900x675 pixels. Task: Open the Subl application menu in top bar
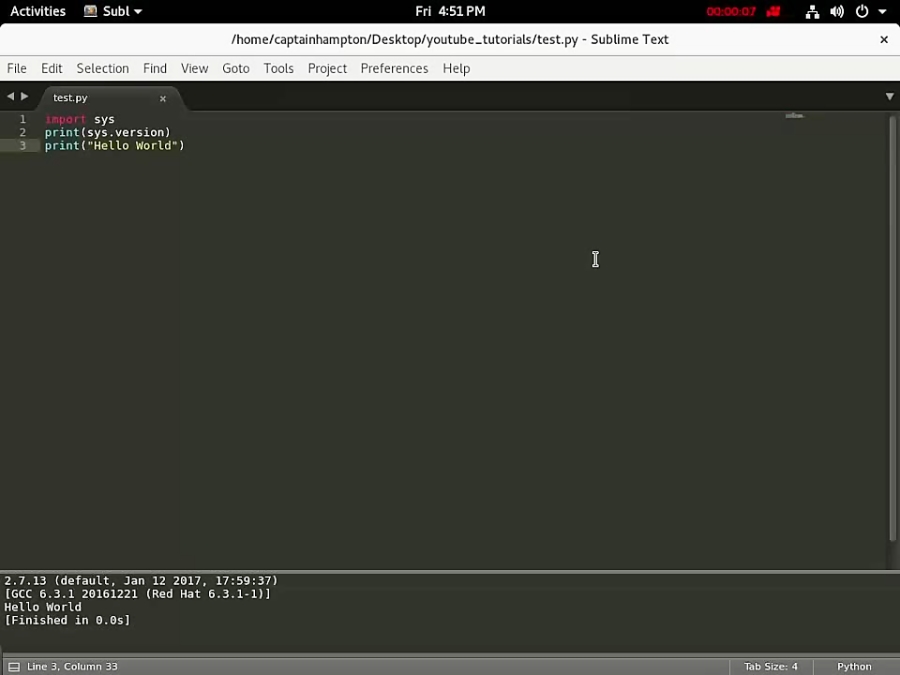[112, 11]
